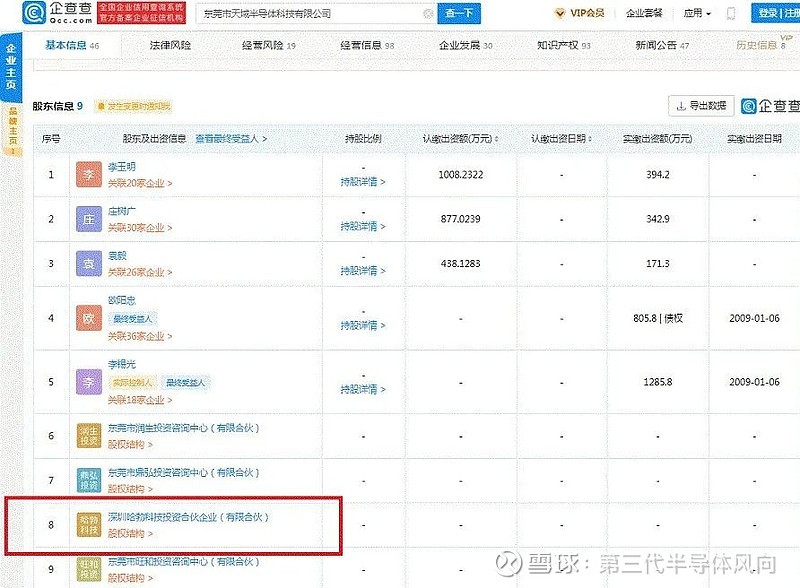The height and width of the screenshot is (588, 800).
Task: Open 持股详情 for row 4
Action: (x=363, y=325)
